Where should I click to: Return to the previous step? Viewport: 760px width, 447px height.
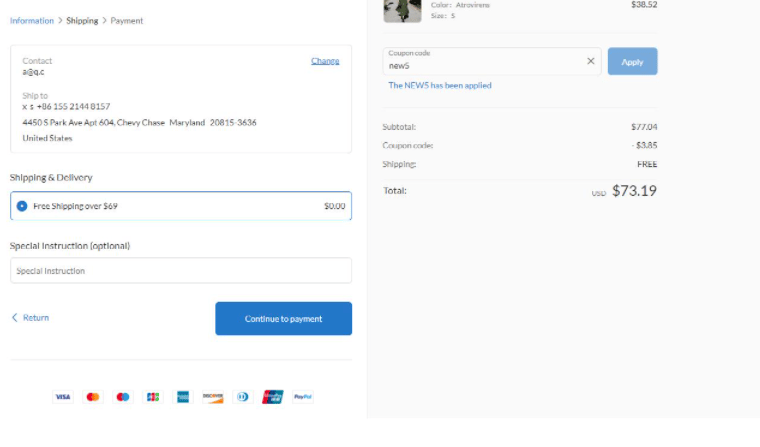click(31, 318)
